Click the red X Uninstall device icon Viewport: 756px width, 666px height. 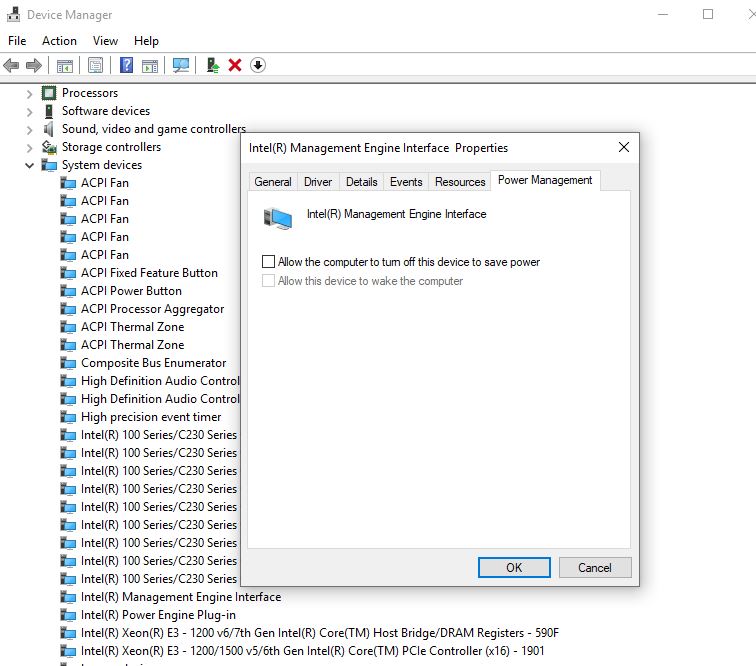[235, 65]
